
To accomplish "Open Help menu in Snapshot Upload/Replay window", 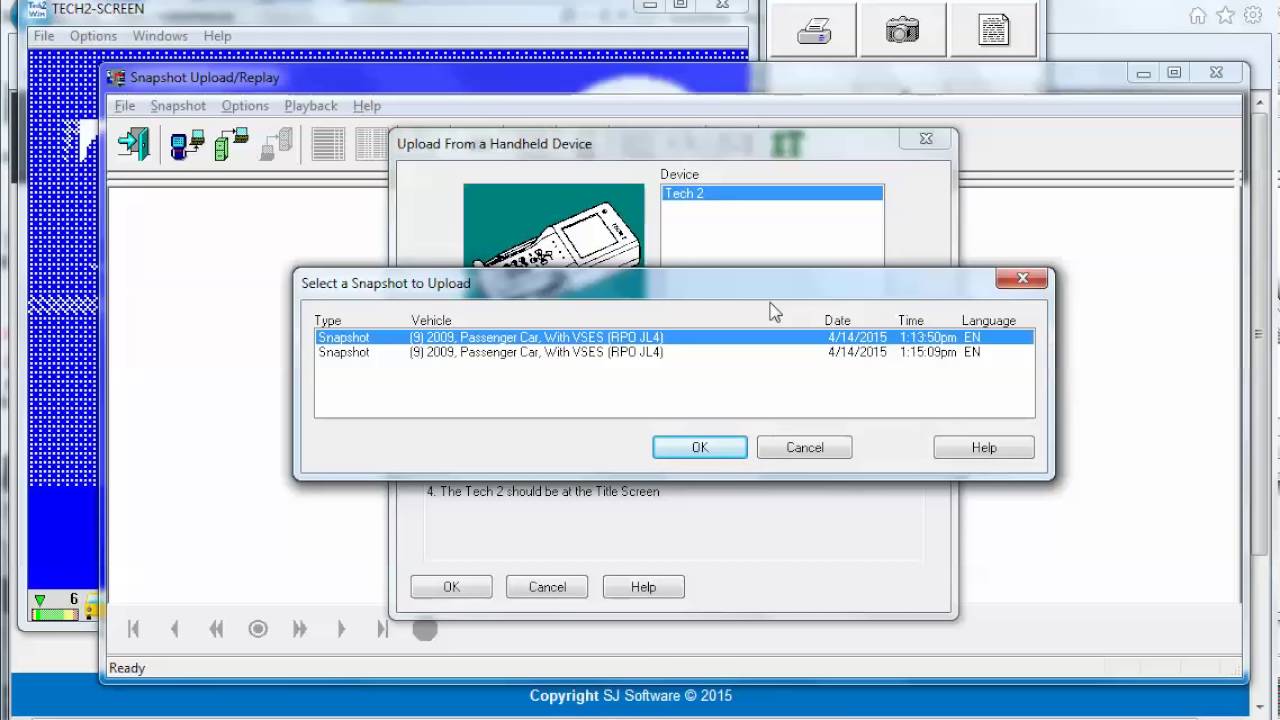I will [367, 105].
